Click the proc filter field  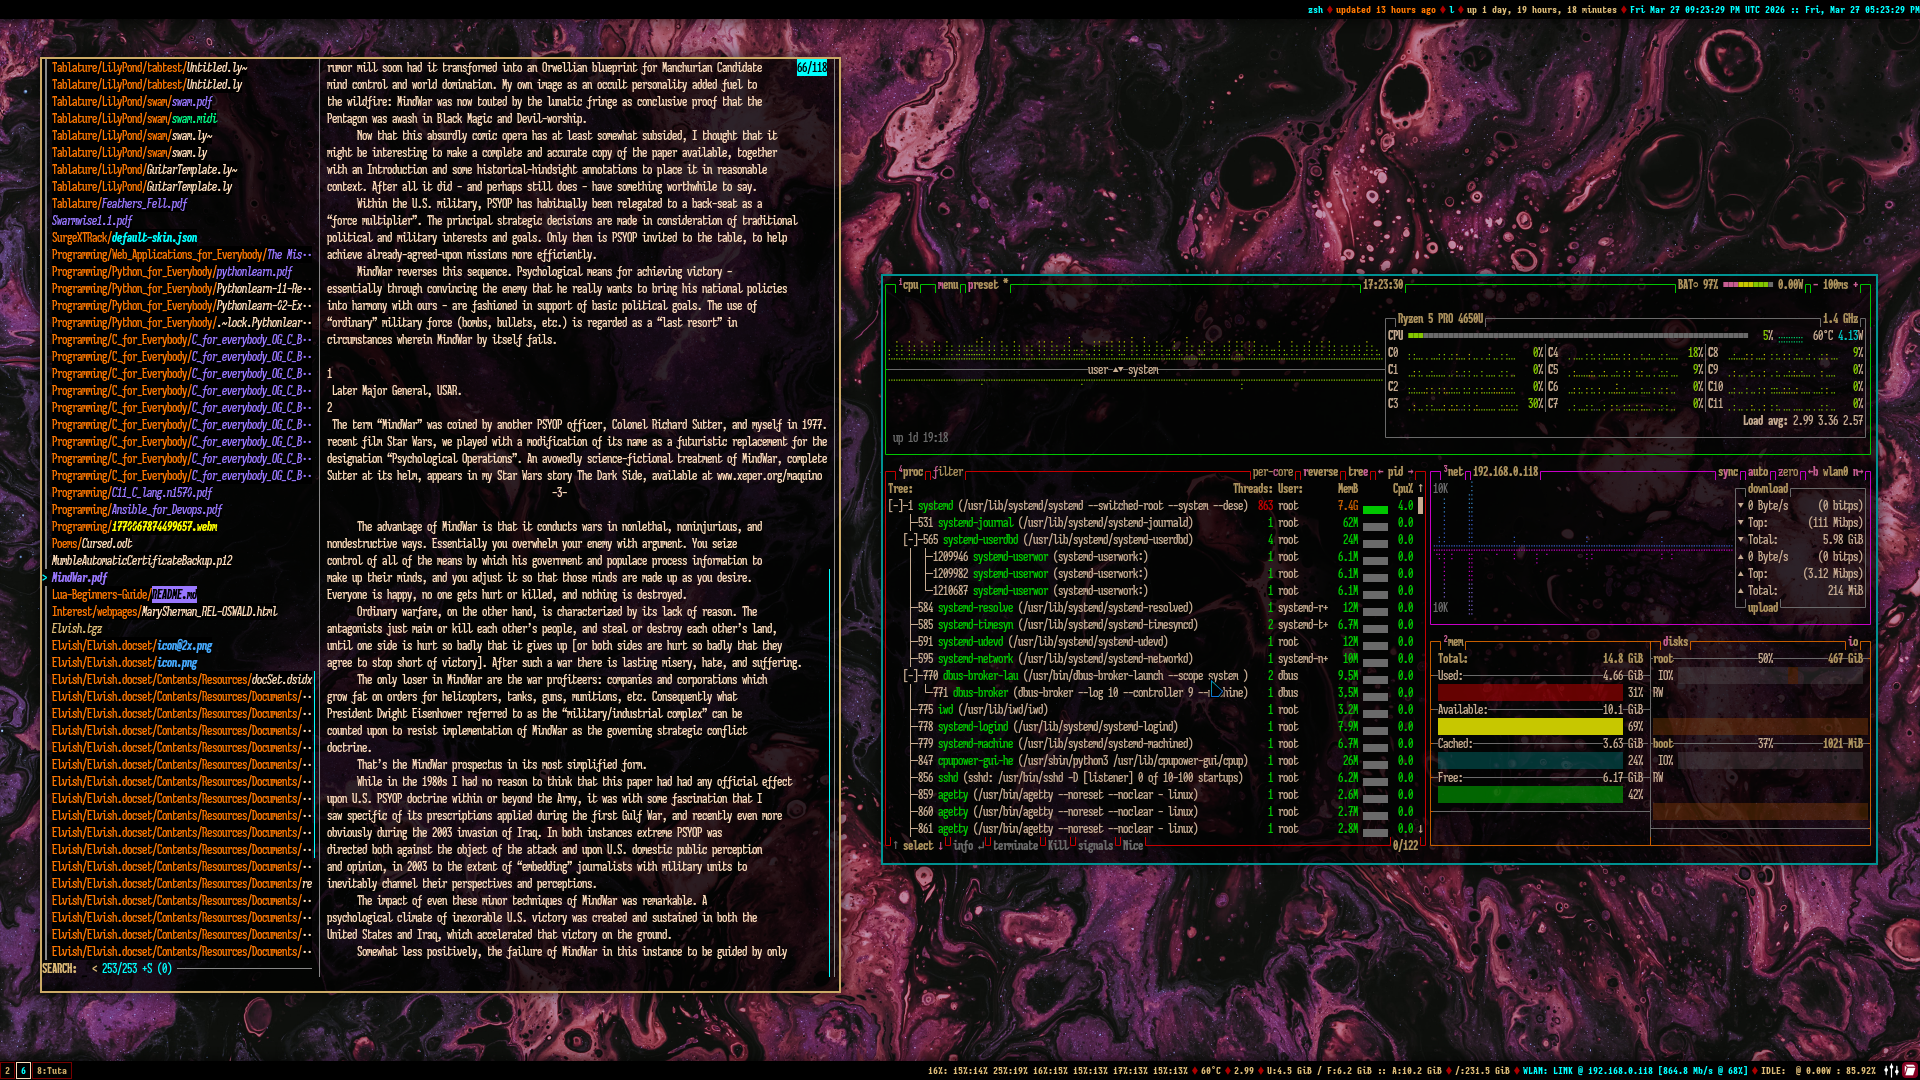tap(948, 472)
